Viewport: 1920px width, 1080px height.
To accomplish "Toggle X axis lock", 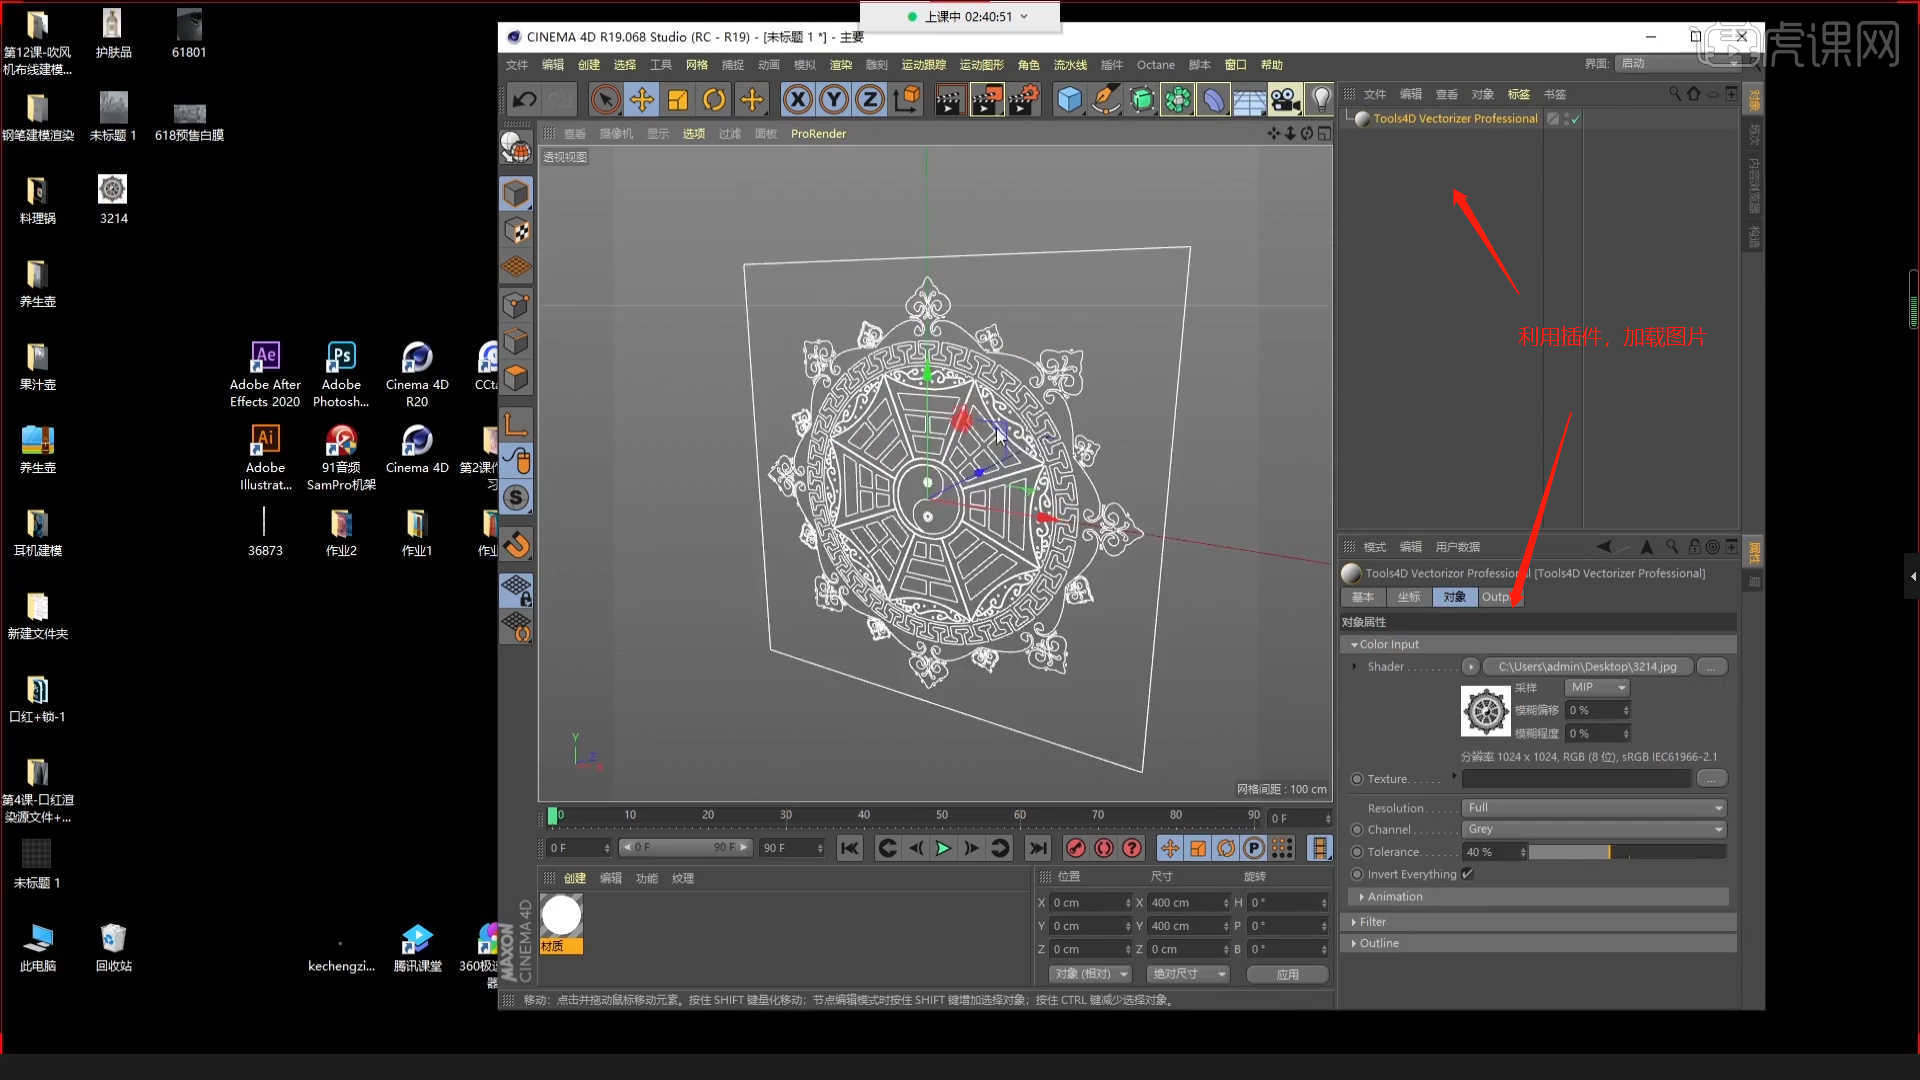I will coord(798,99).
